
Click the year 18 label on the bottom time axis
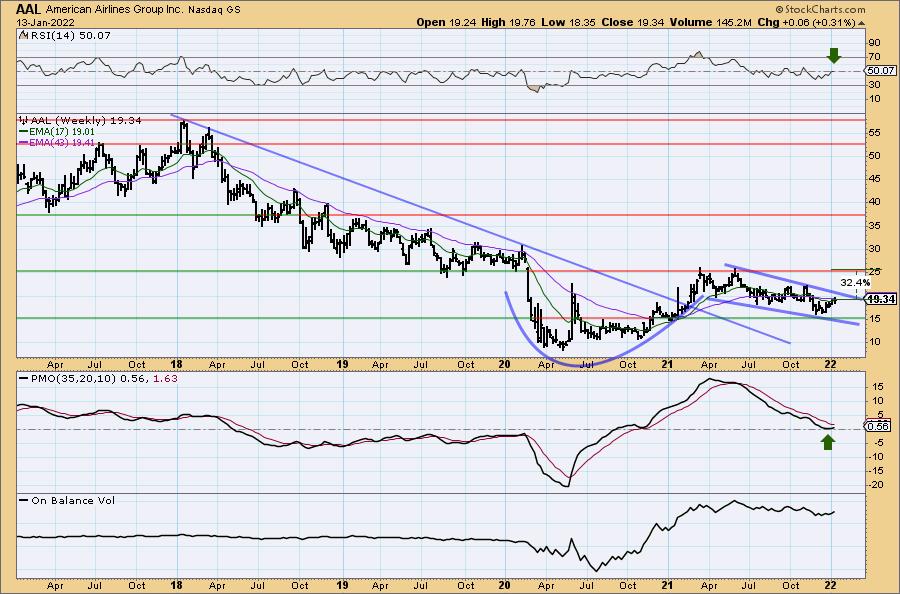[176, 585]
